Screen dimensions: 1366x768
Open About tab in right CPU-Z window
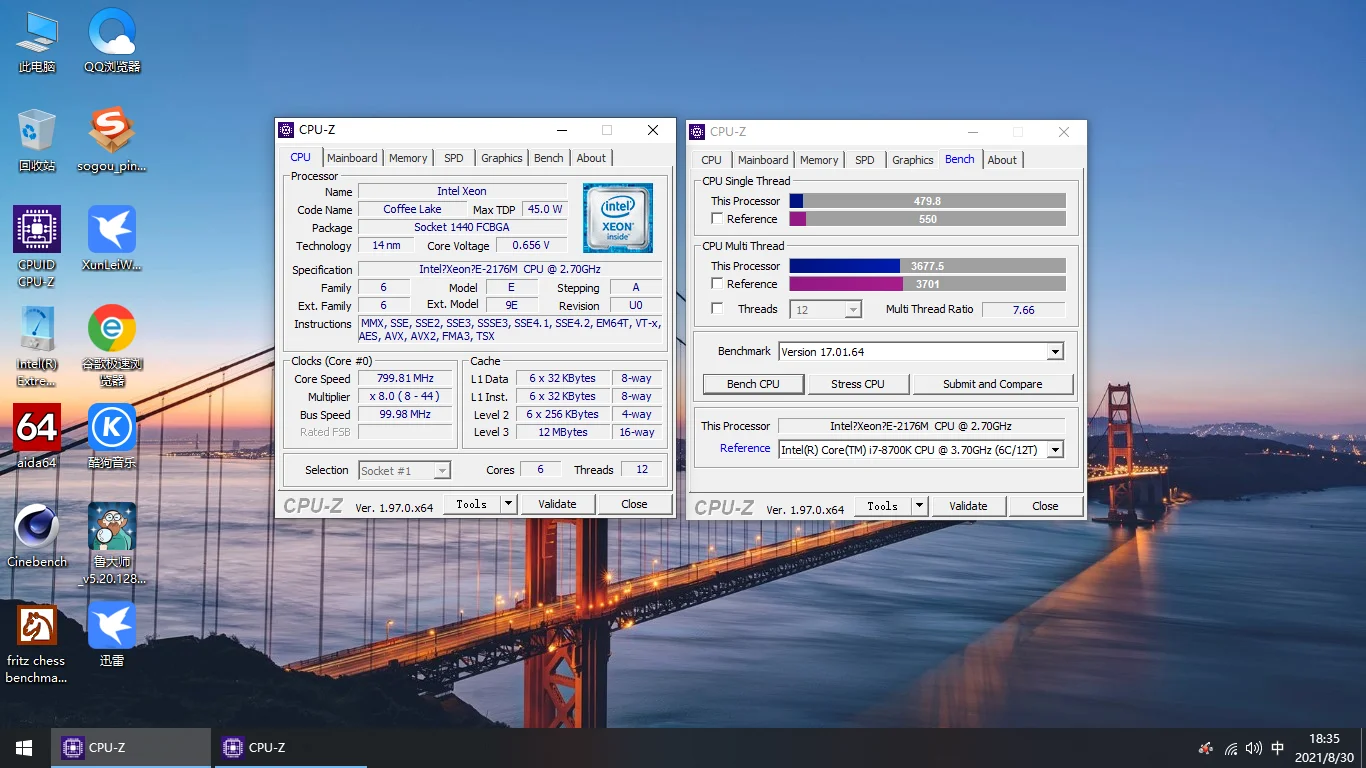tap(1002, 160)
